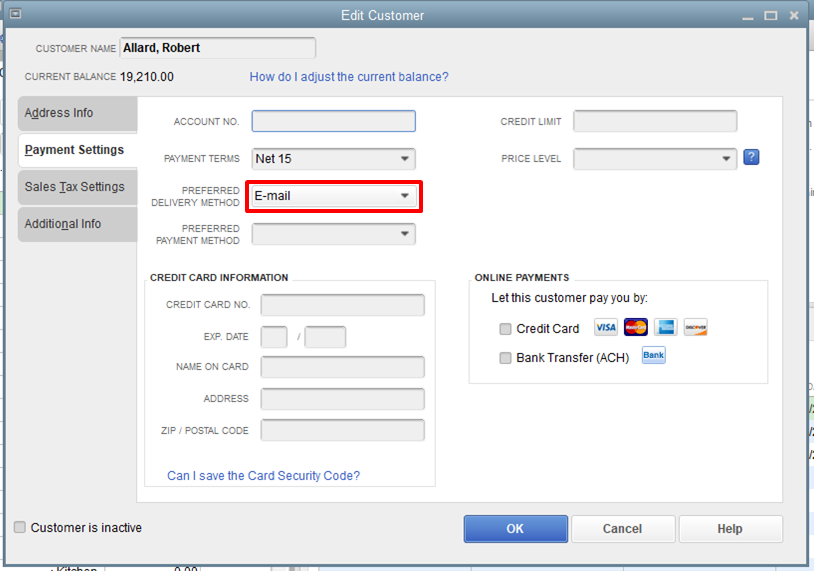Focus the Account No. input field
The image size is (814, 571).
click(x=333, y=121)
